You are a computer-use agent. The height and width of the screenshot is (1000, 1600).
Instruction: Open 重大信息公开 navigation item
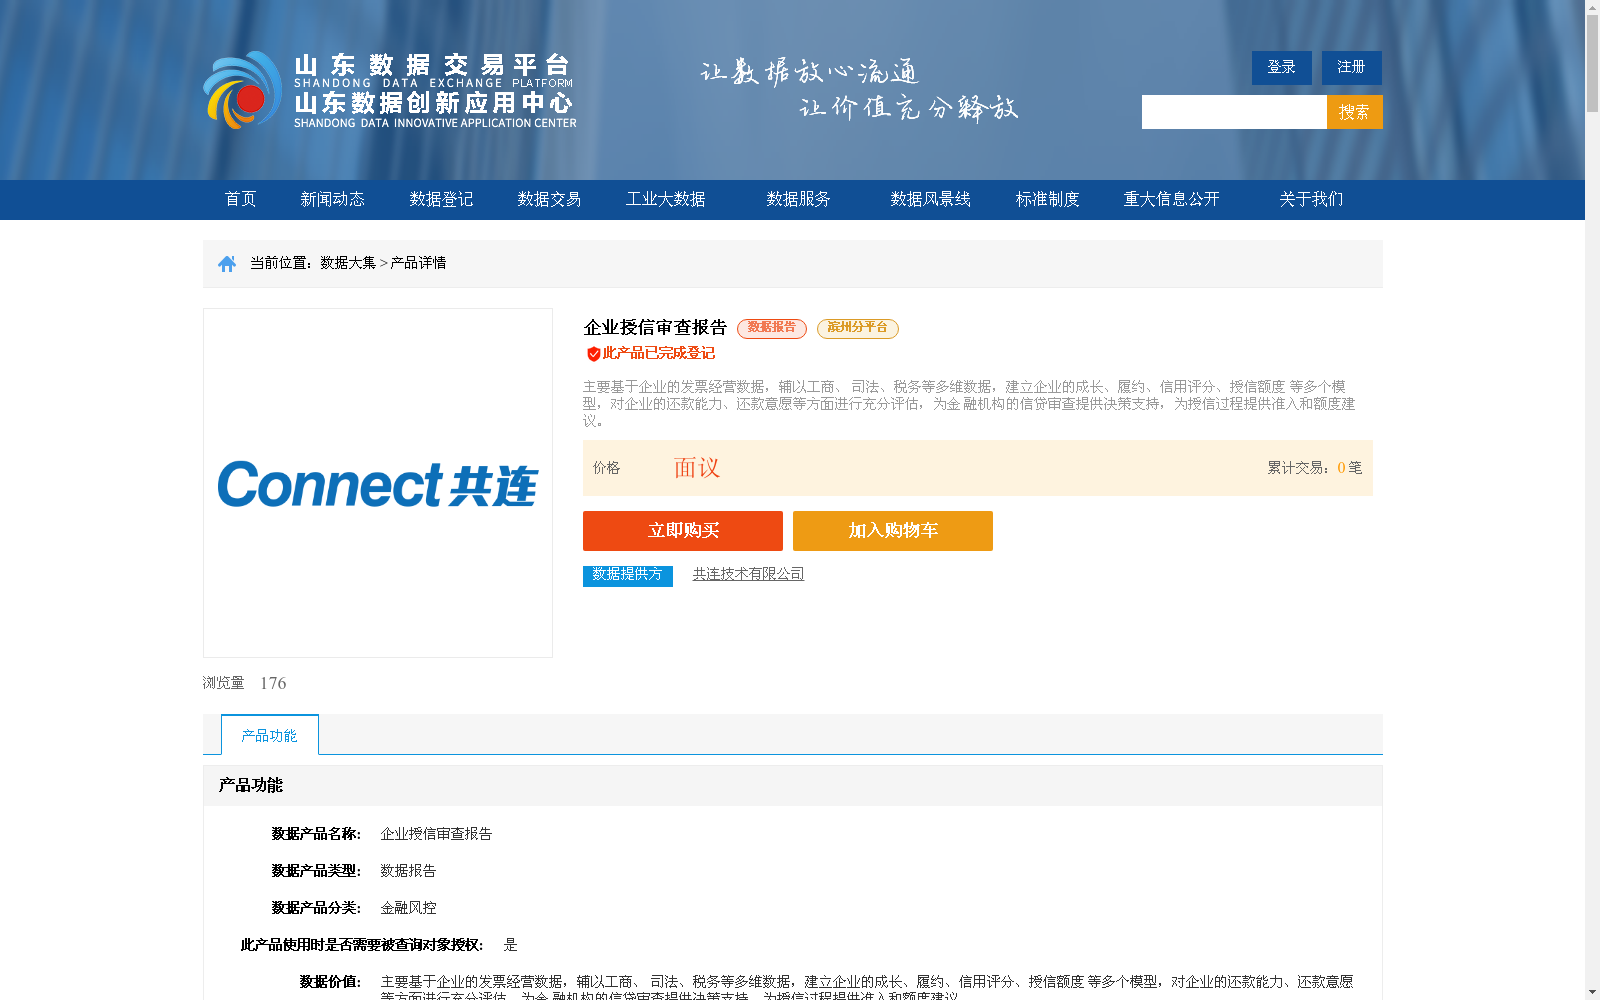[1171, 199]
